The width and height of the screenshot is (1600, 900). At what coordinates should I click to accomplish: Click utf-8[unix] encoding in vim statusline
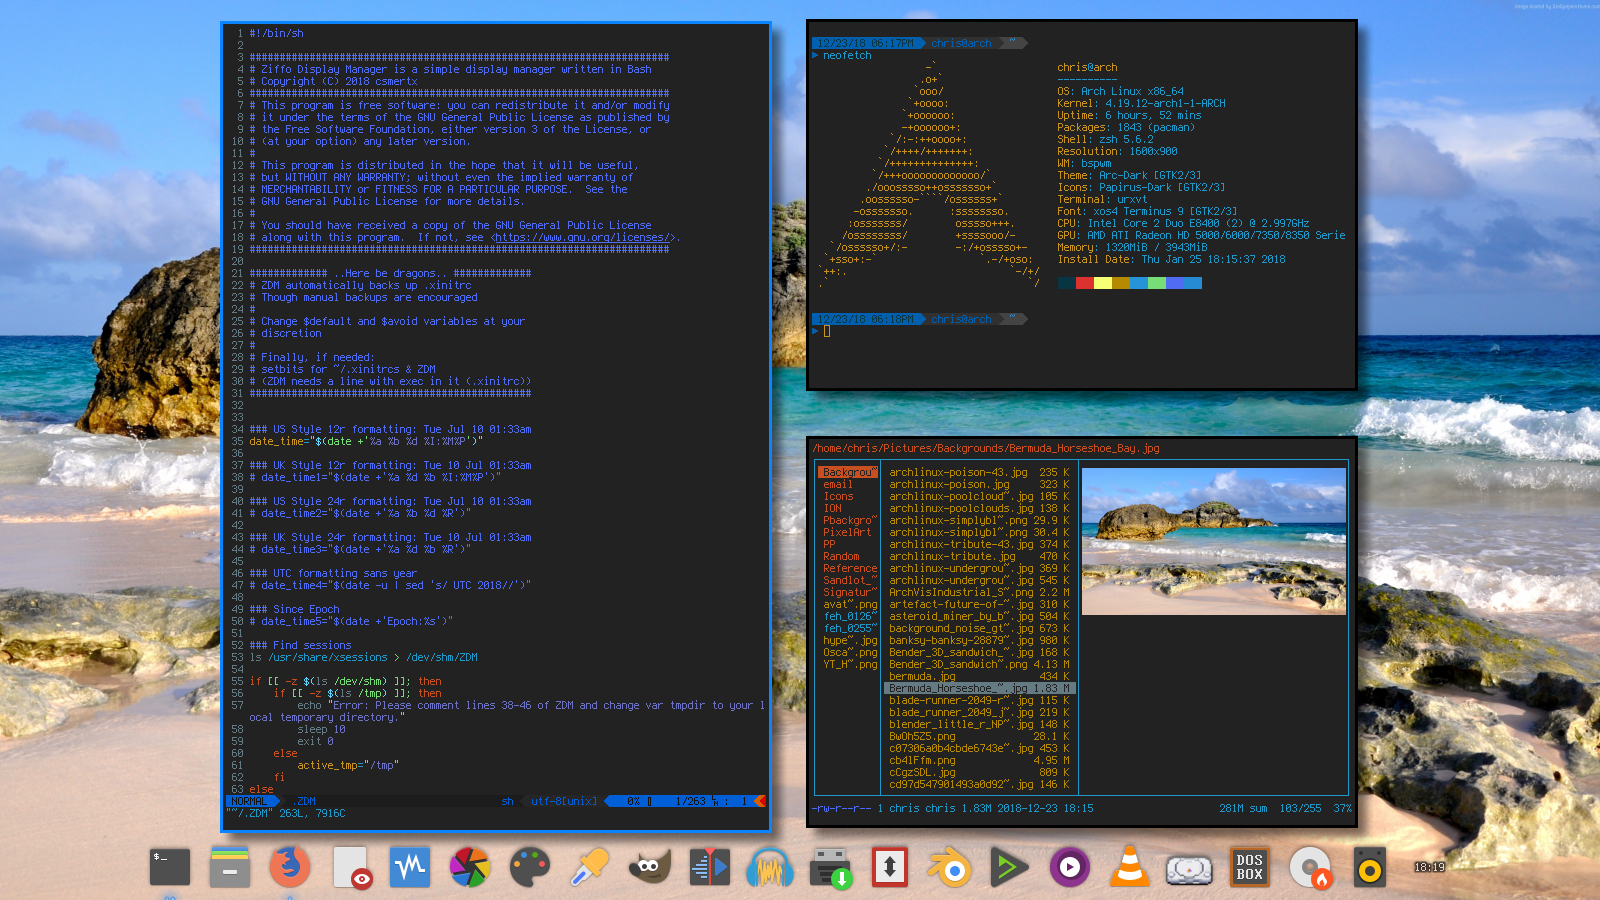[x=564, y=801]
